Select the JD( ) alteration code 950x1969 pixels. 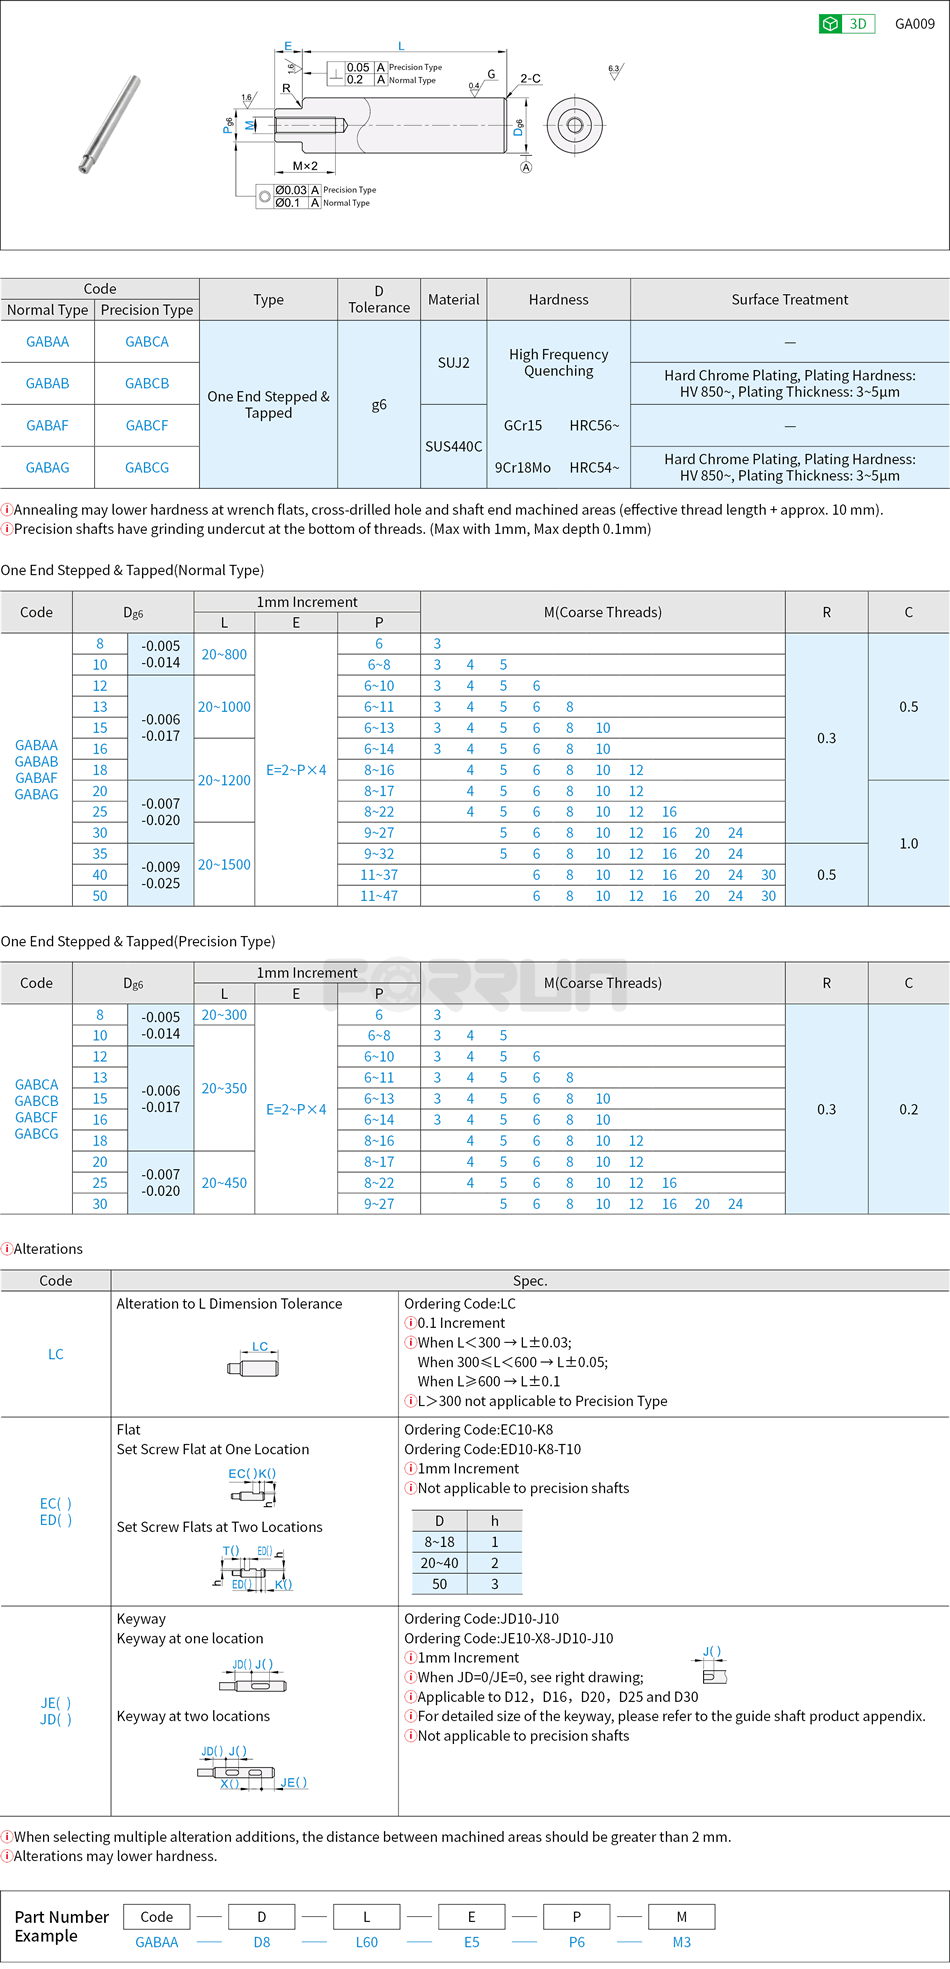[x=56, y=1720]
